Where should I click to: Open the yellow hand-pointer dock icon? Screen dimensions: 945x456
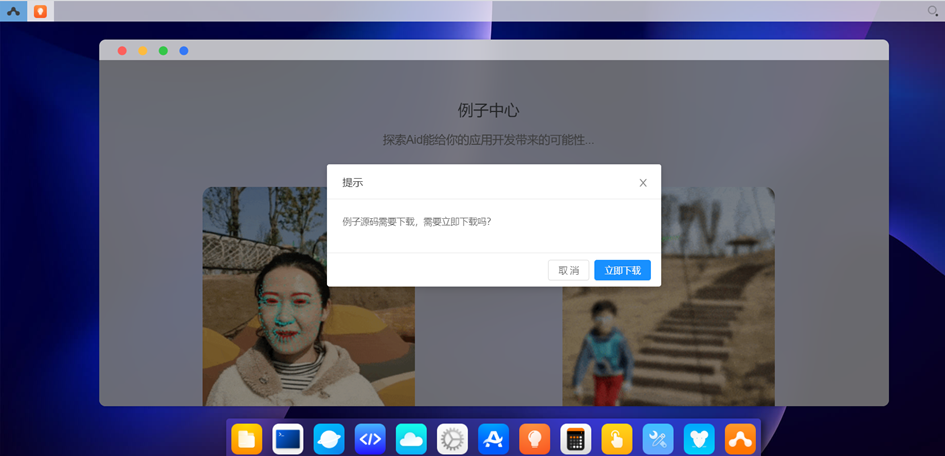point(617,439)
